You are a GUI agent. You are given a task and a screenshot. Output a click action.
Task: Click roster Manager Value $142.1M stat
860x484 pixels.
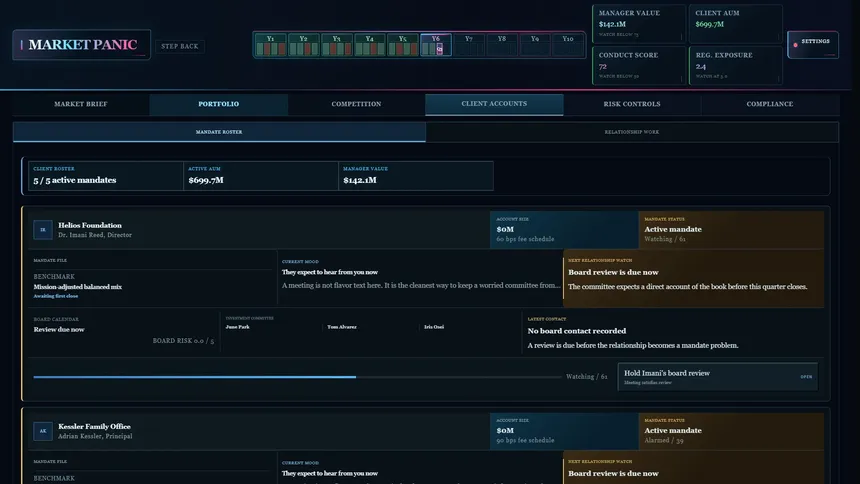pos(416,176)
